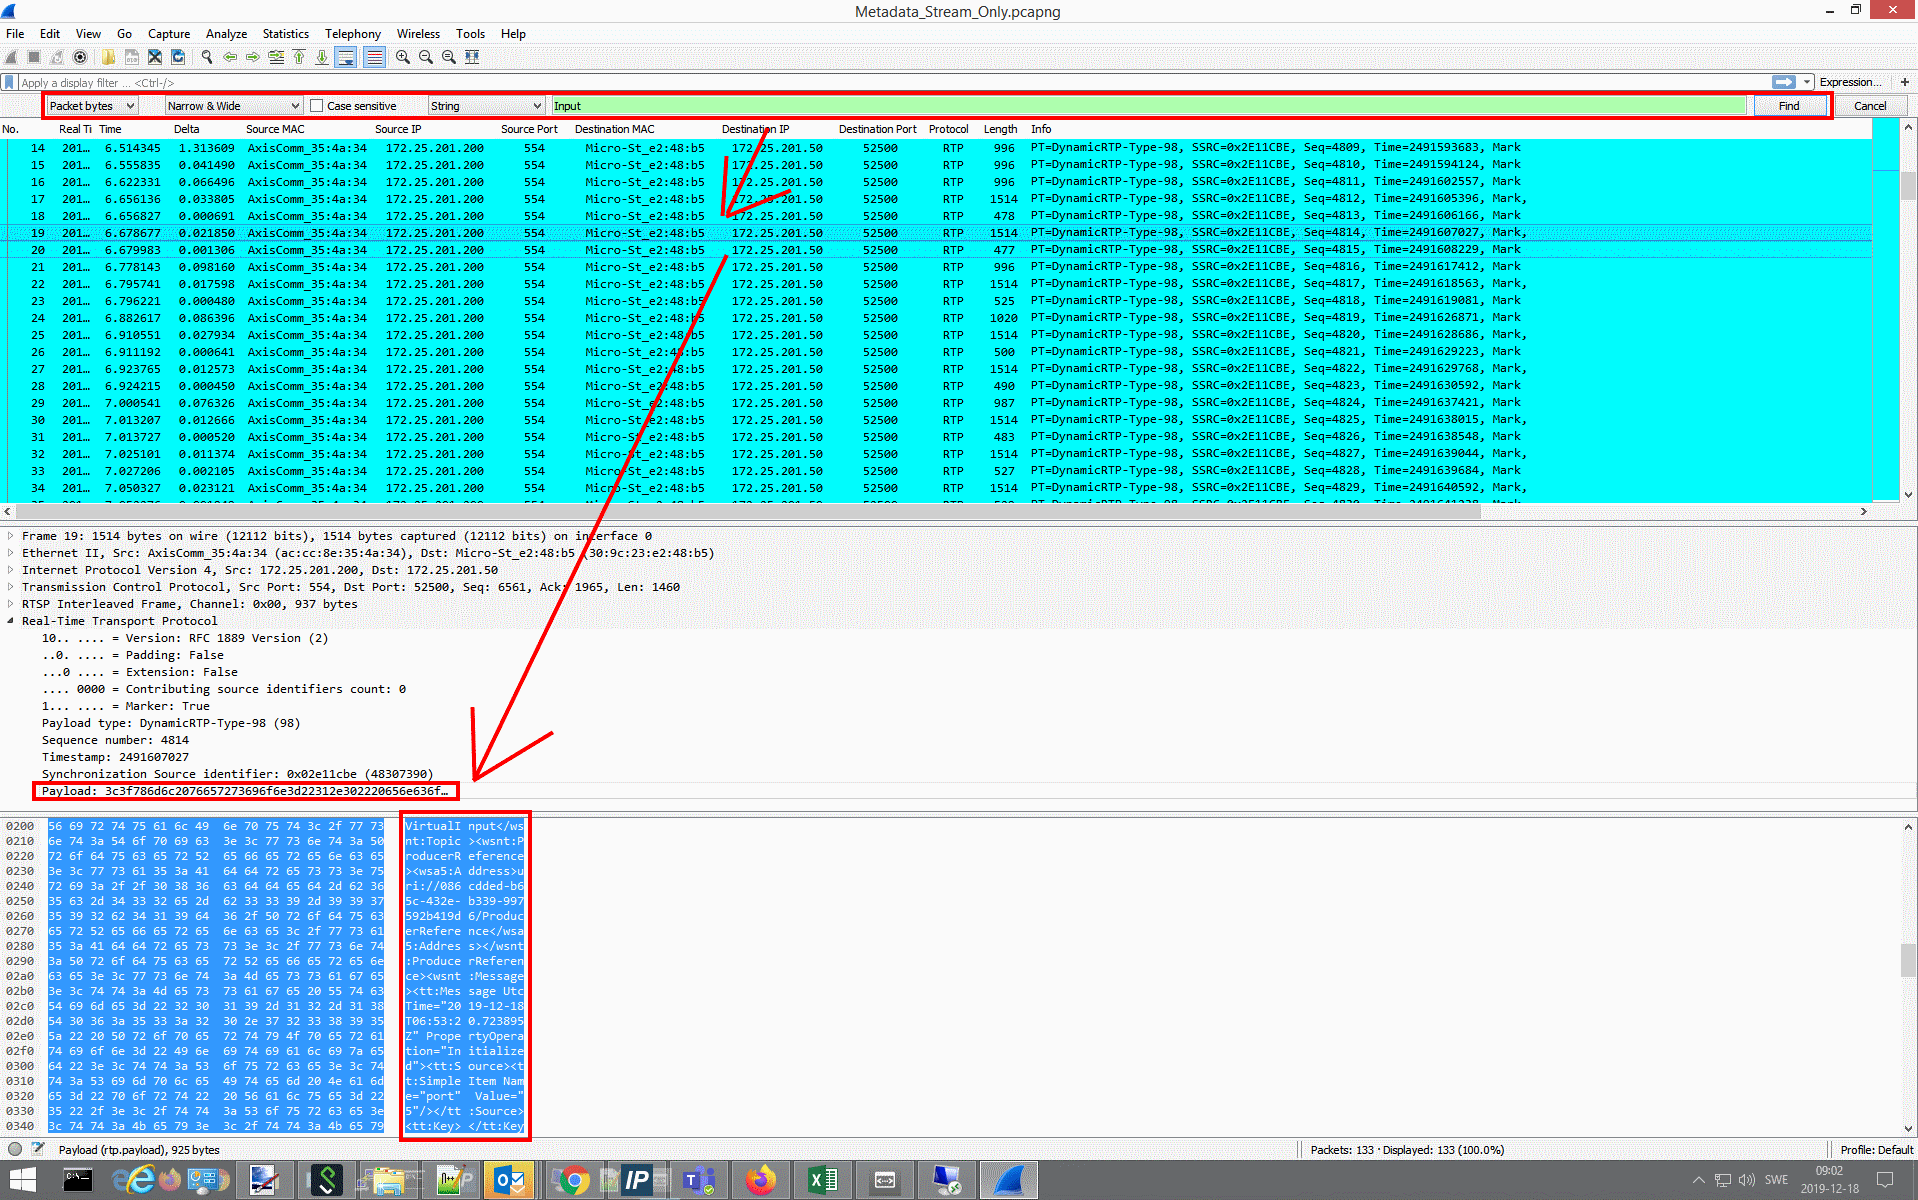Viewport: 1918px width, 1200px height.
Task: Open the Narrow & Wide charset dropdown
Action: point(233,106)
